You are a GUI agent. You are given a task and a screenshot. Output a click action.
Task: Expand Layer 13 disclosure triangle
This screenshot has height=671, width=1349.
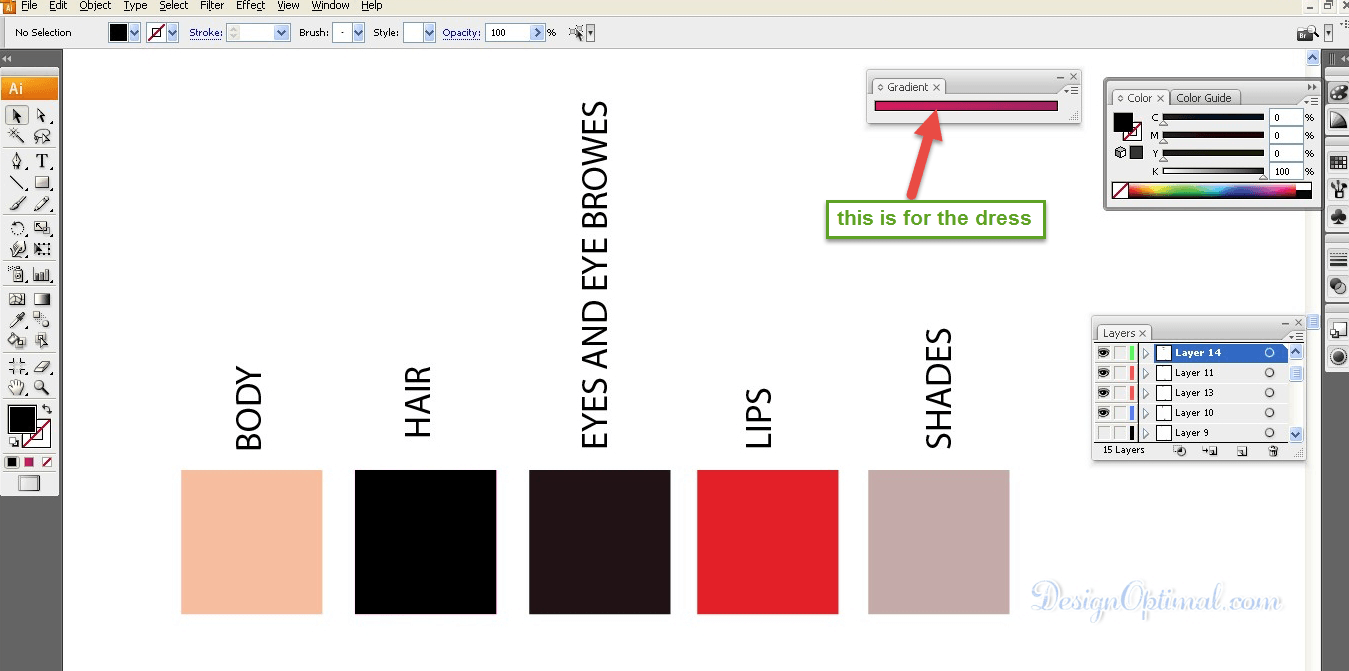click(x=1146, y=393)
